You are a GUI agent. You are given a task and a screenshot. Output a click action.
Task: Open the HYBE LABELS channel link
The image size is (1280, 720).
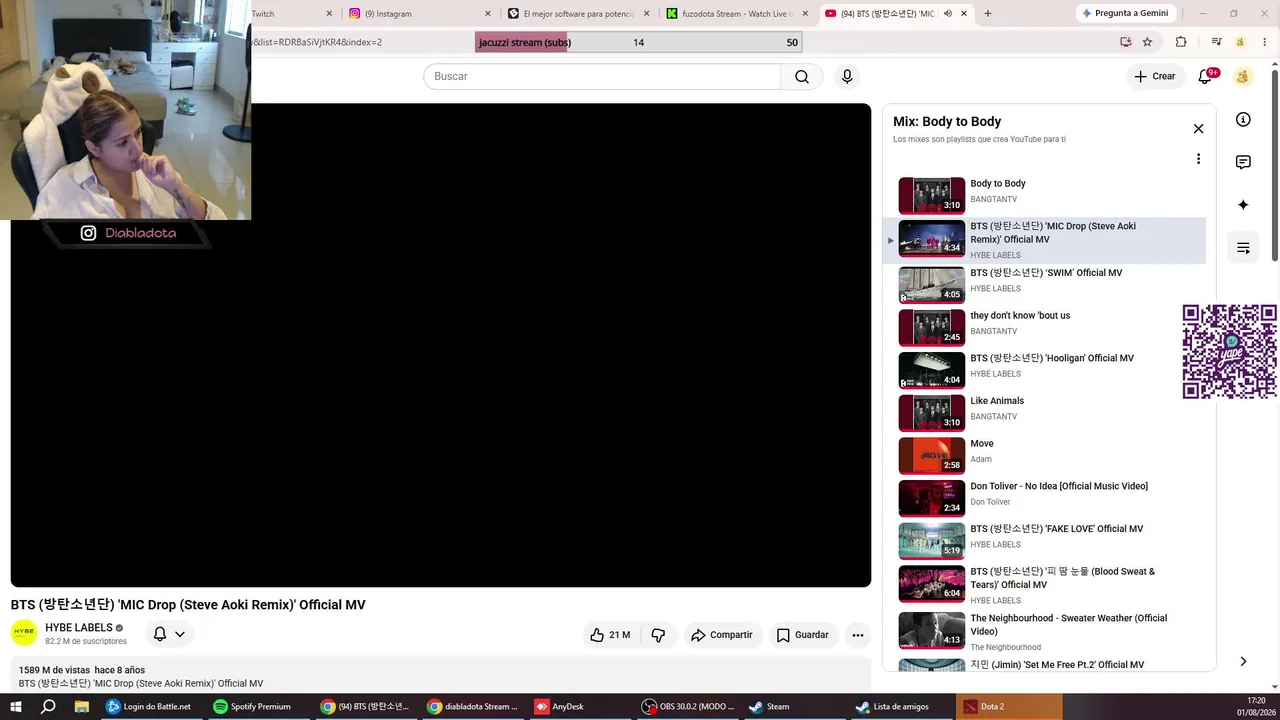click(79, 628)
